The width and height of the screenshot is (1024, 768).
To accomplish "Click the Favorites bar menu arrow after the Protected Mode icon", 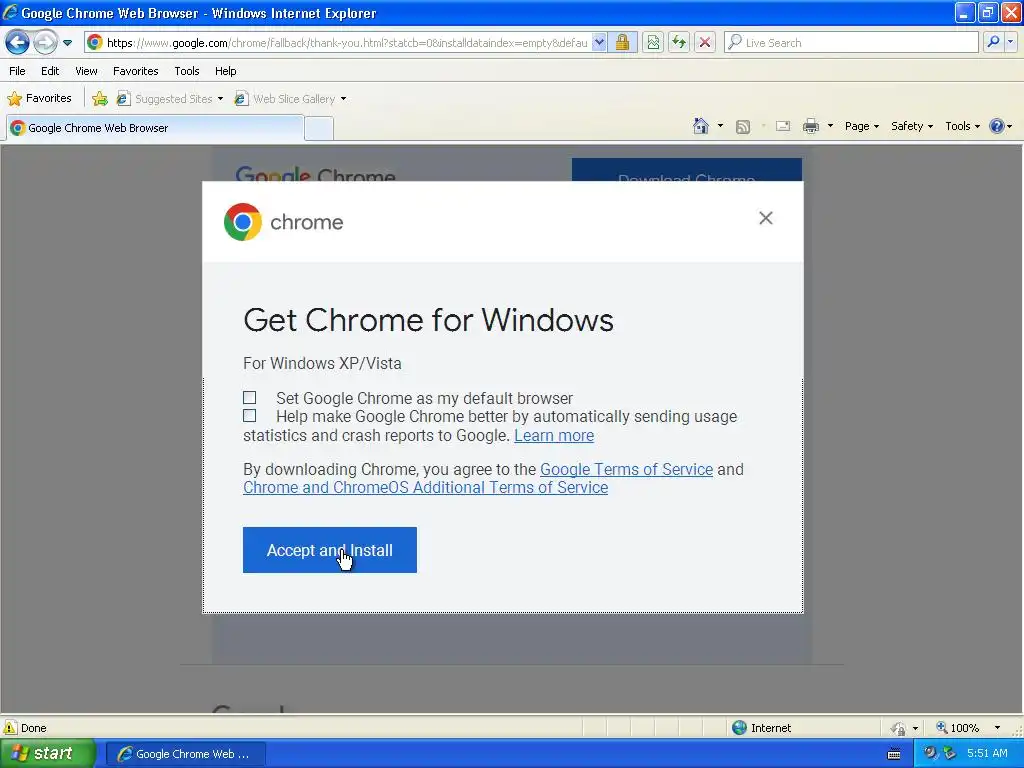I will [915, 728].
